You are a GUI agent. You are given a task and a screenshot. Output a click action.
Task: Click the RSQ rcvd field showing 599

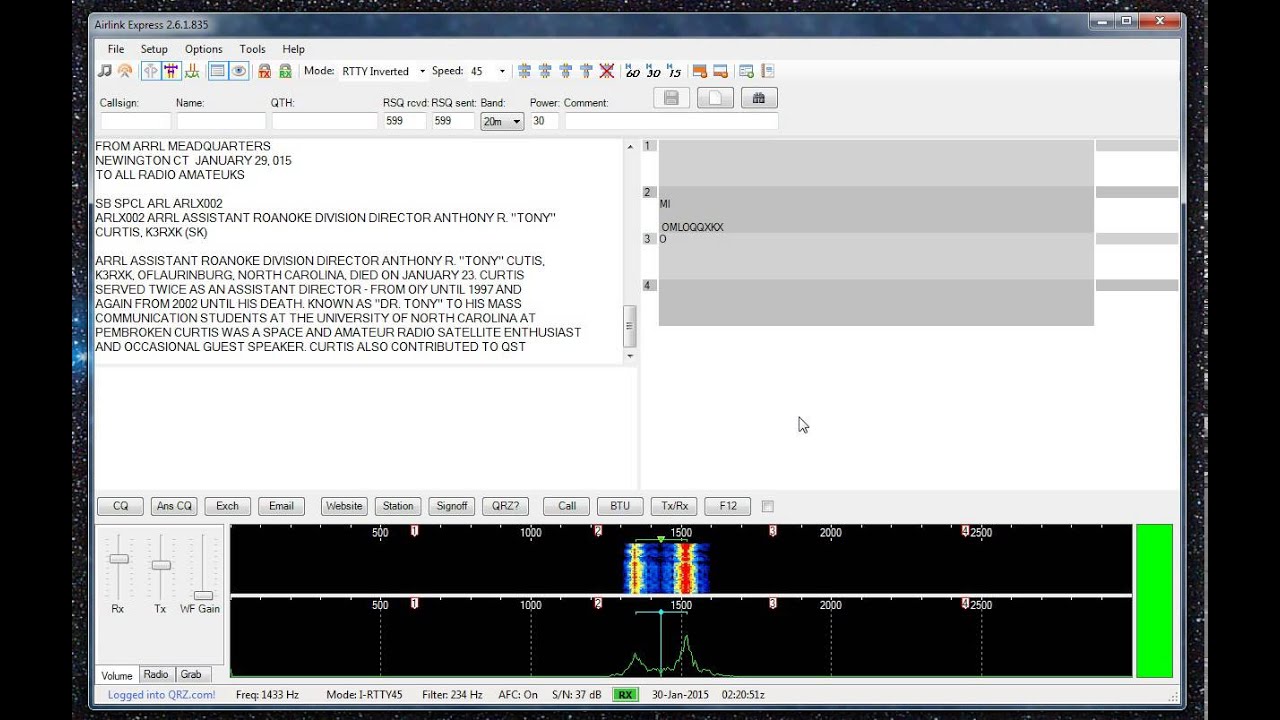tap(405, 121)
